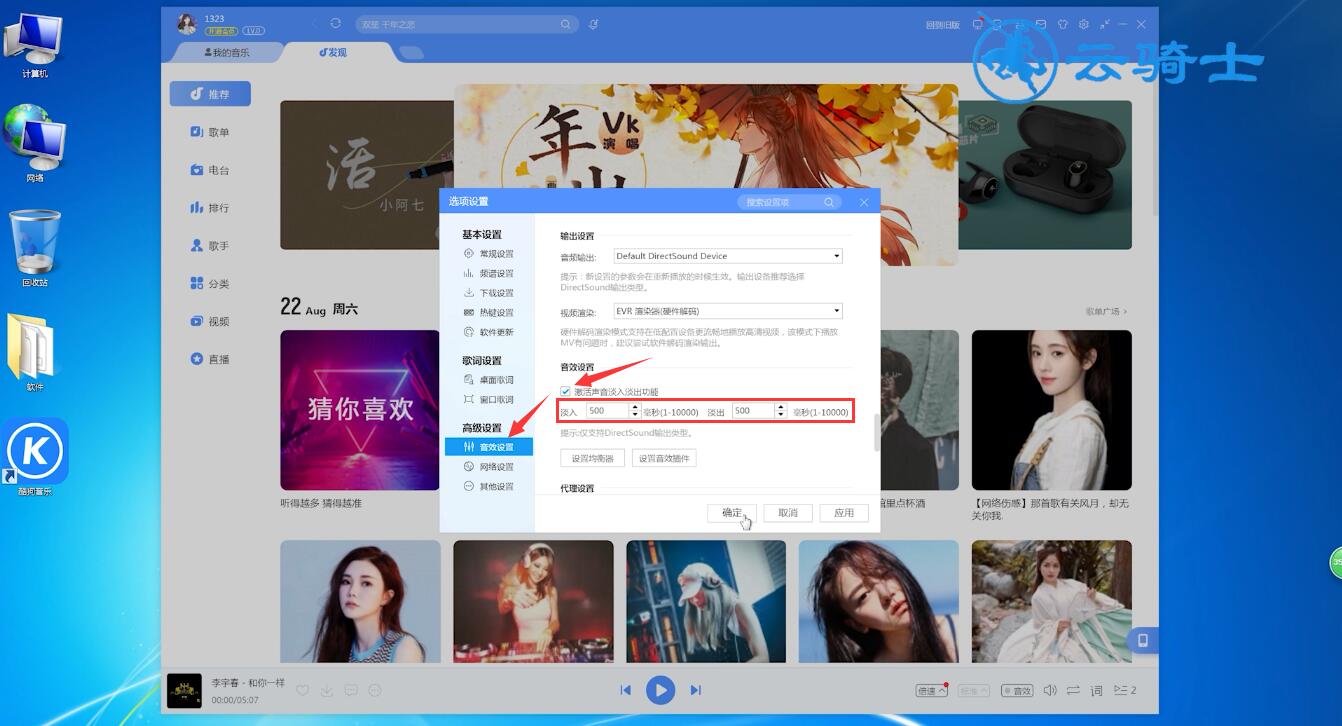Viewport: 1342px width, 726px height.
Task: Skip to the next track
Action: [695, 690]
